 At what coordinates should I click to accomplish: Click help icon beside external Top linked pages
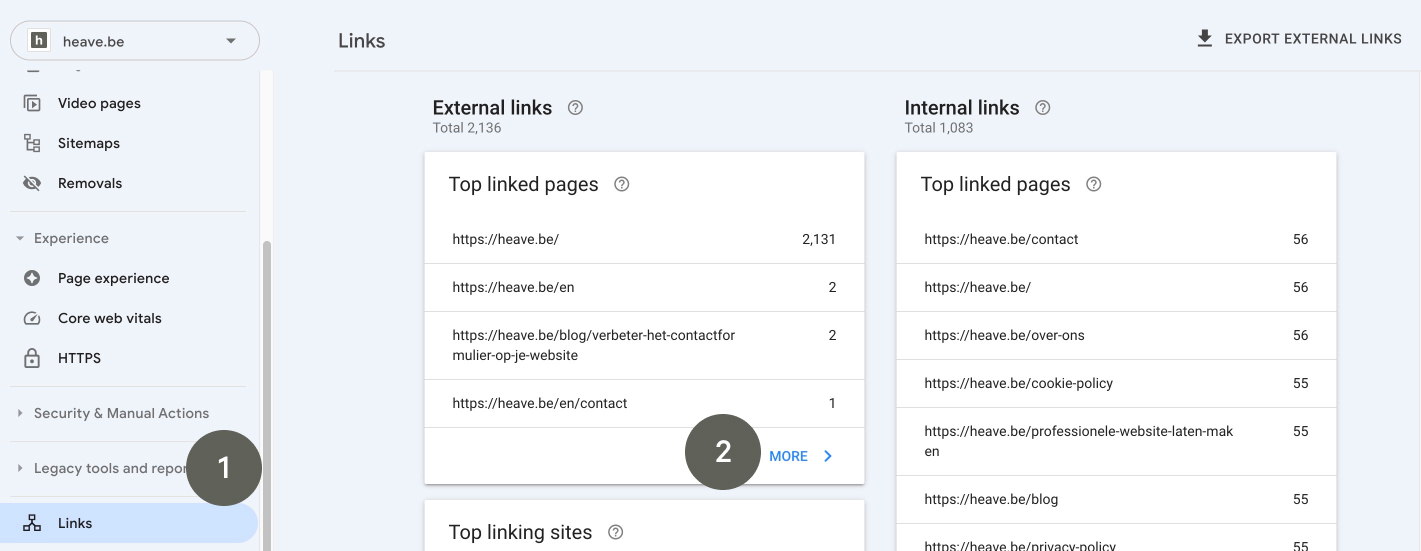click(622, 184)
